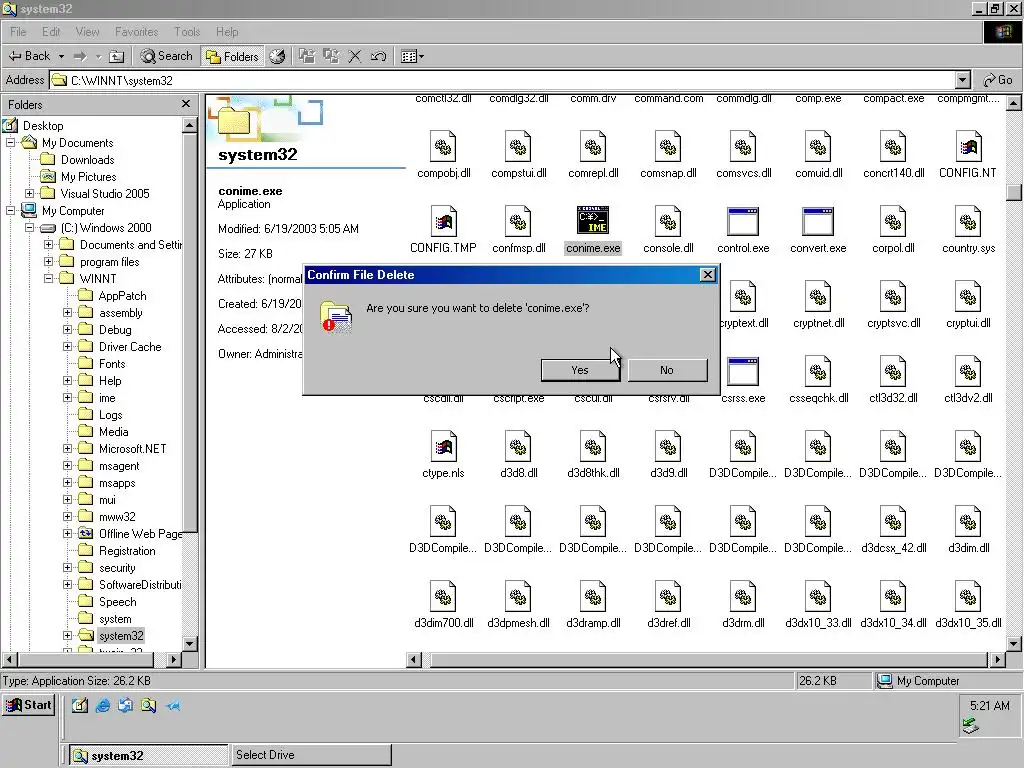Click the History toolbar icon
This screenshot has width=1024, height=768.
(277, 56)
